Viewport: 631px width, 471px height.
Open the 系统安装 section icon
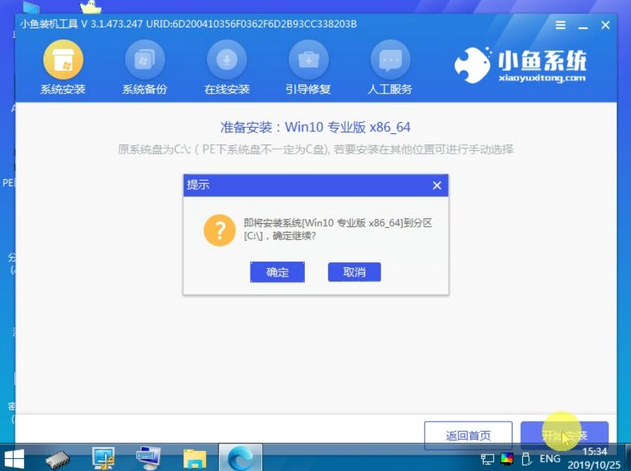pos(63,60)
